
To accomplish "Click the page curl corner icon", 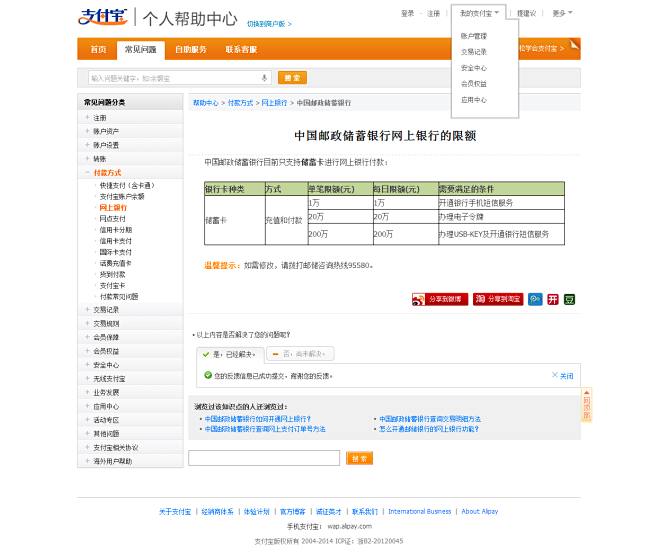I will (574, 44).
